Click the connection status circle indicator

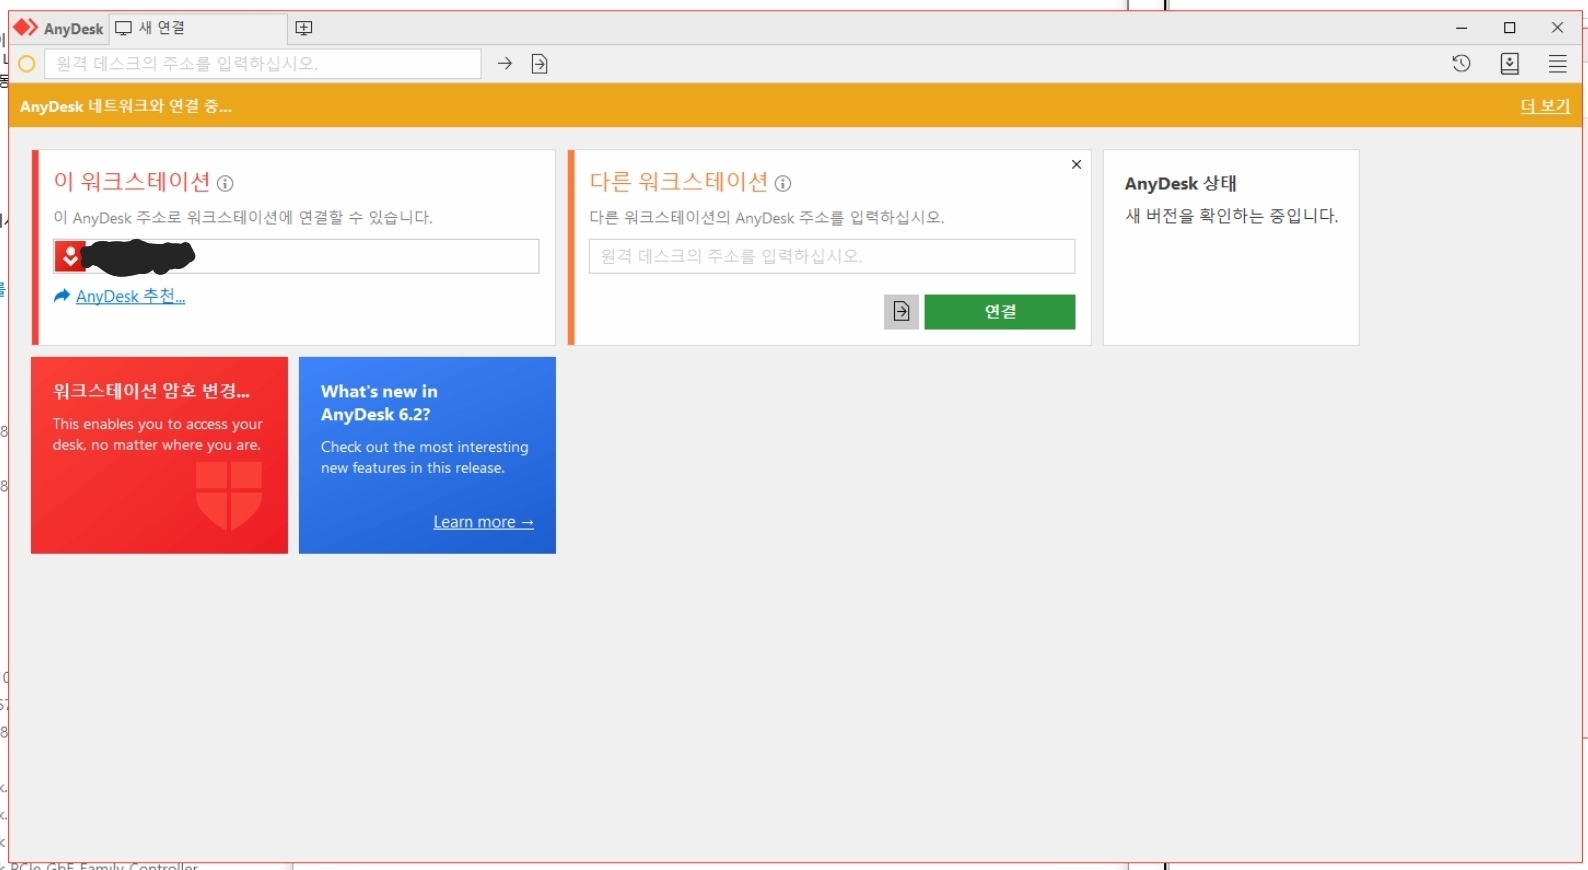click(27, 64)
